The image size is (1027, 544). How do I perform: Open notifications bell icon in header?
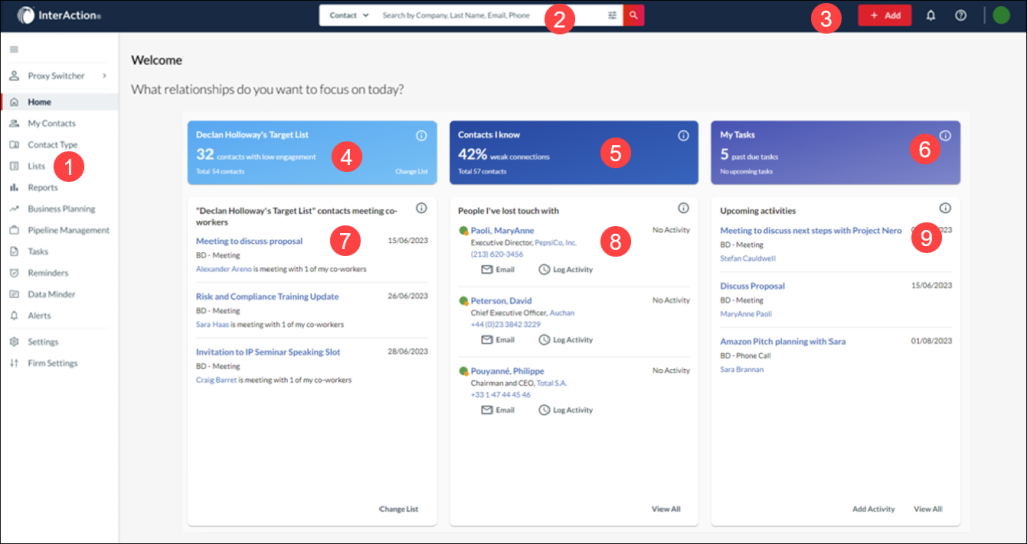click(931, 16)
